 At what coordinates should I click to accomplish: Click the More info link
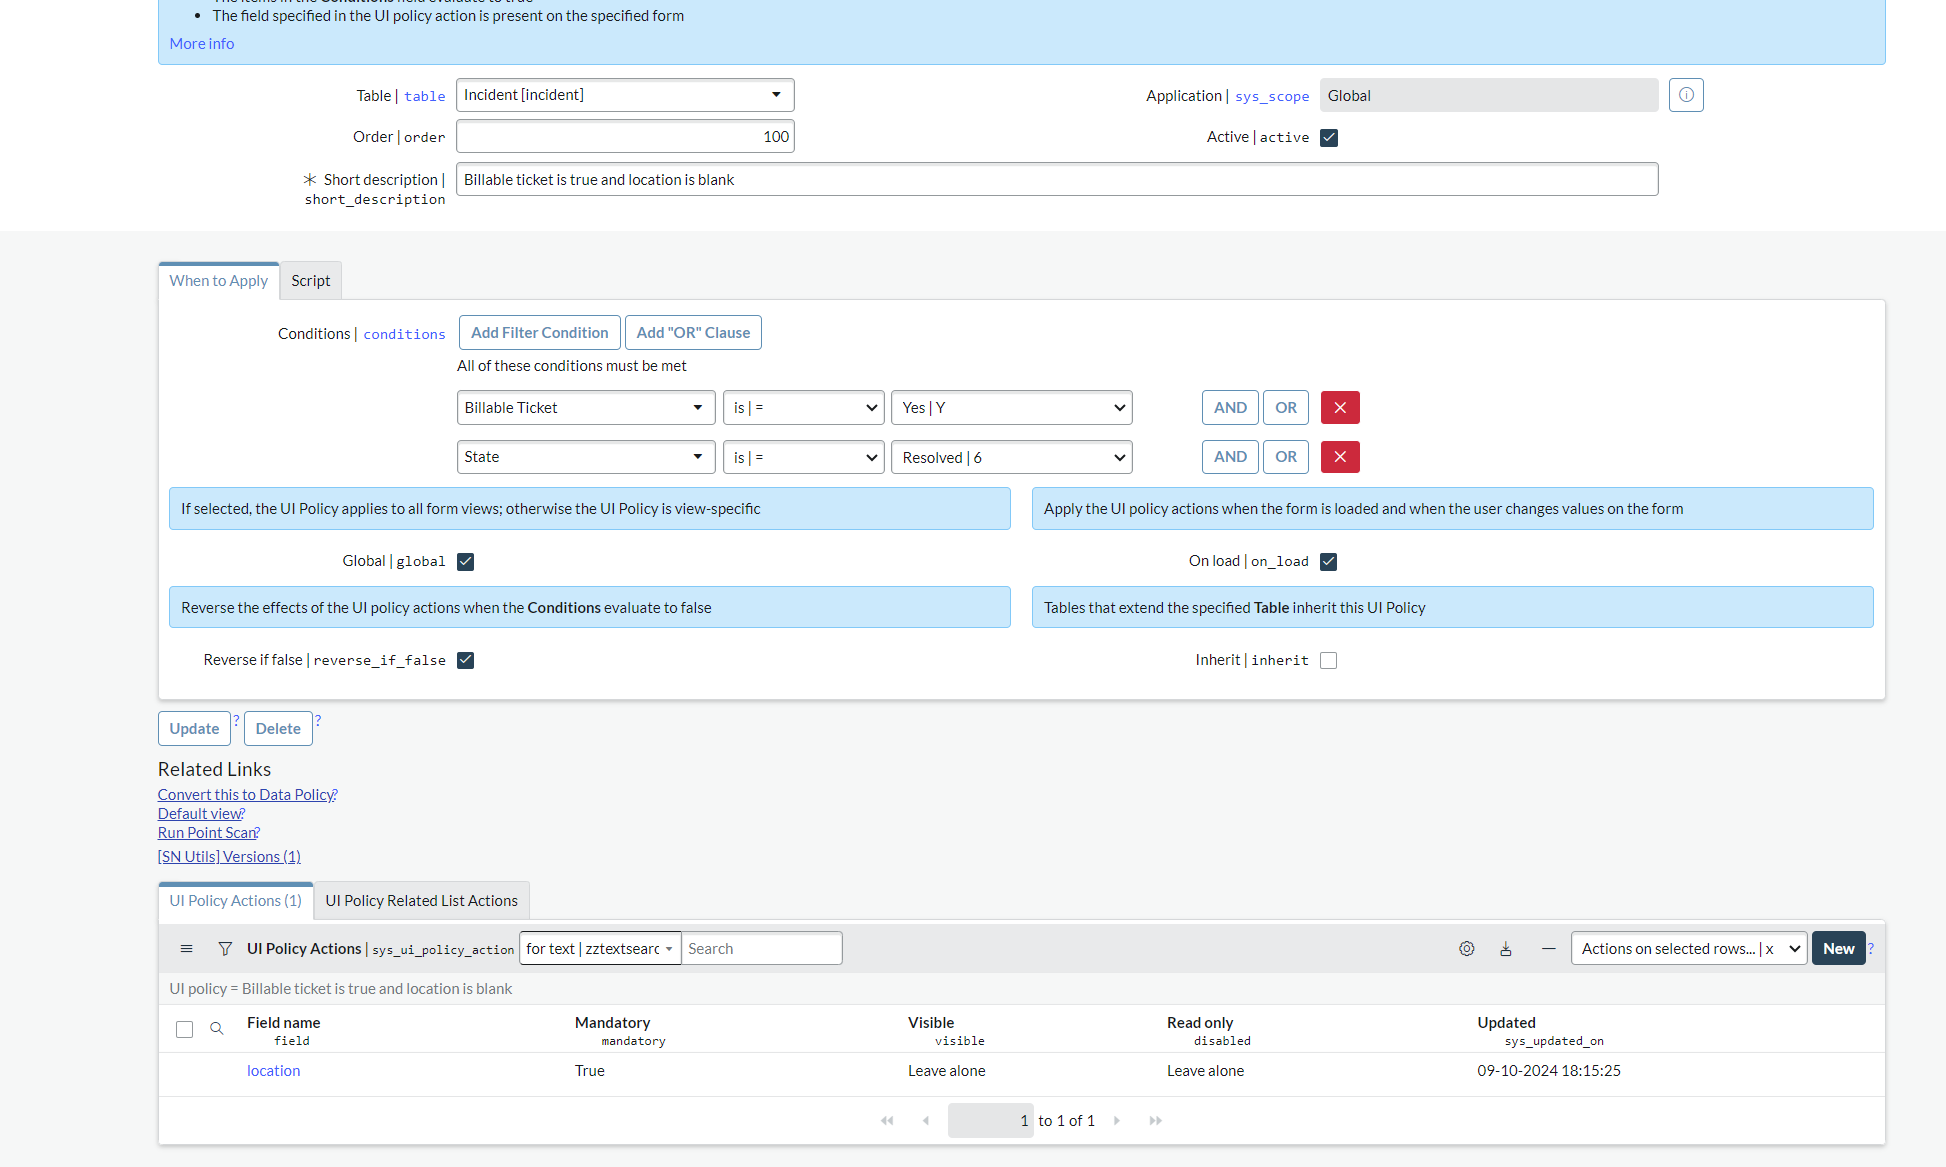[202, 44]
